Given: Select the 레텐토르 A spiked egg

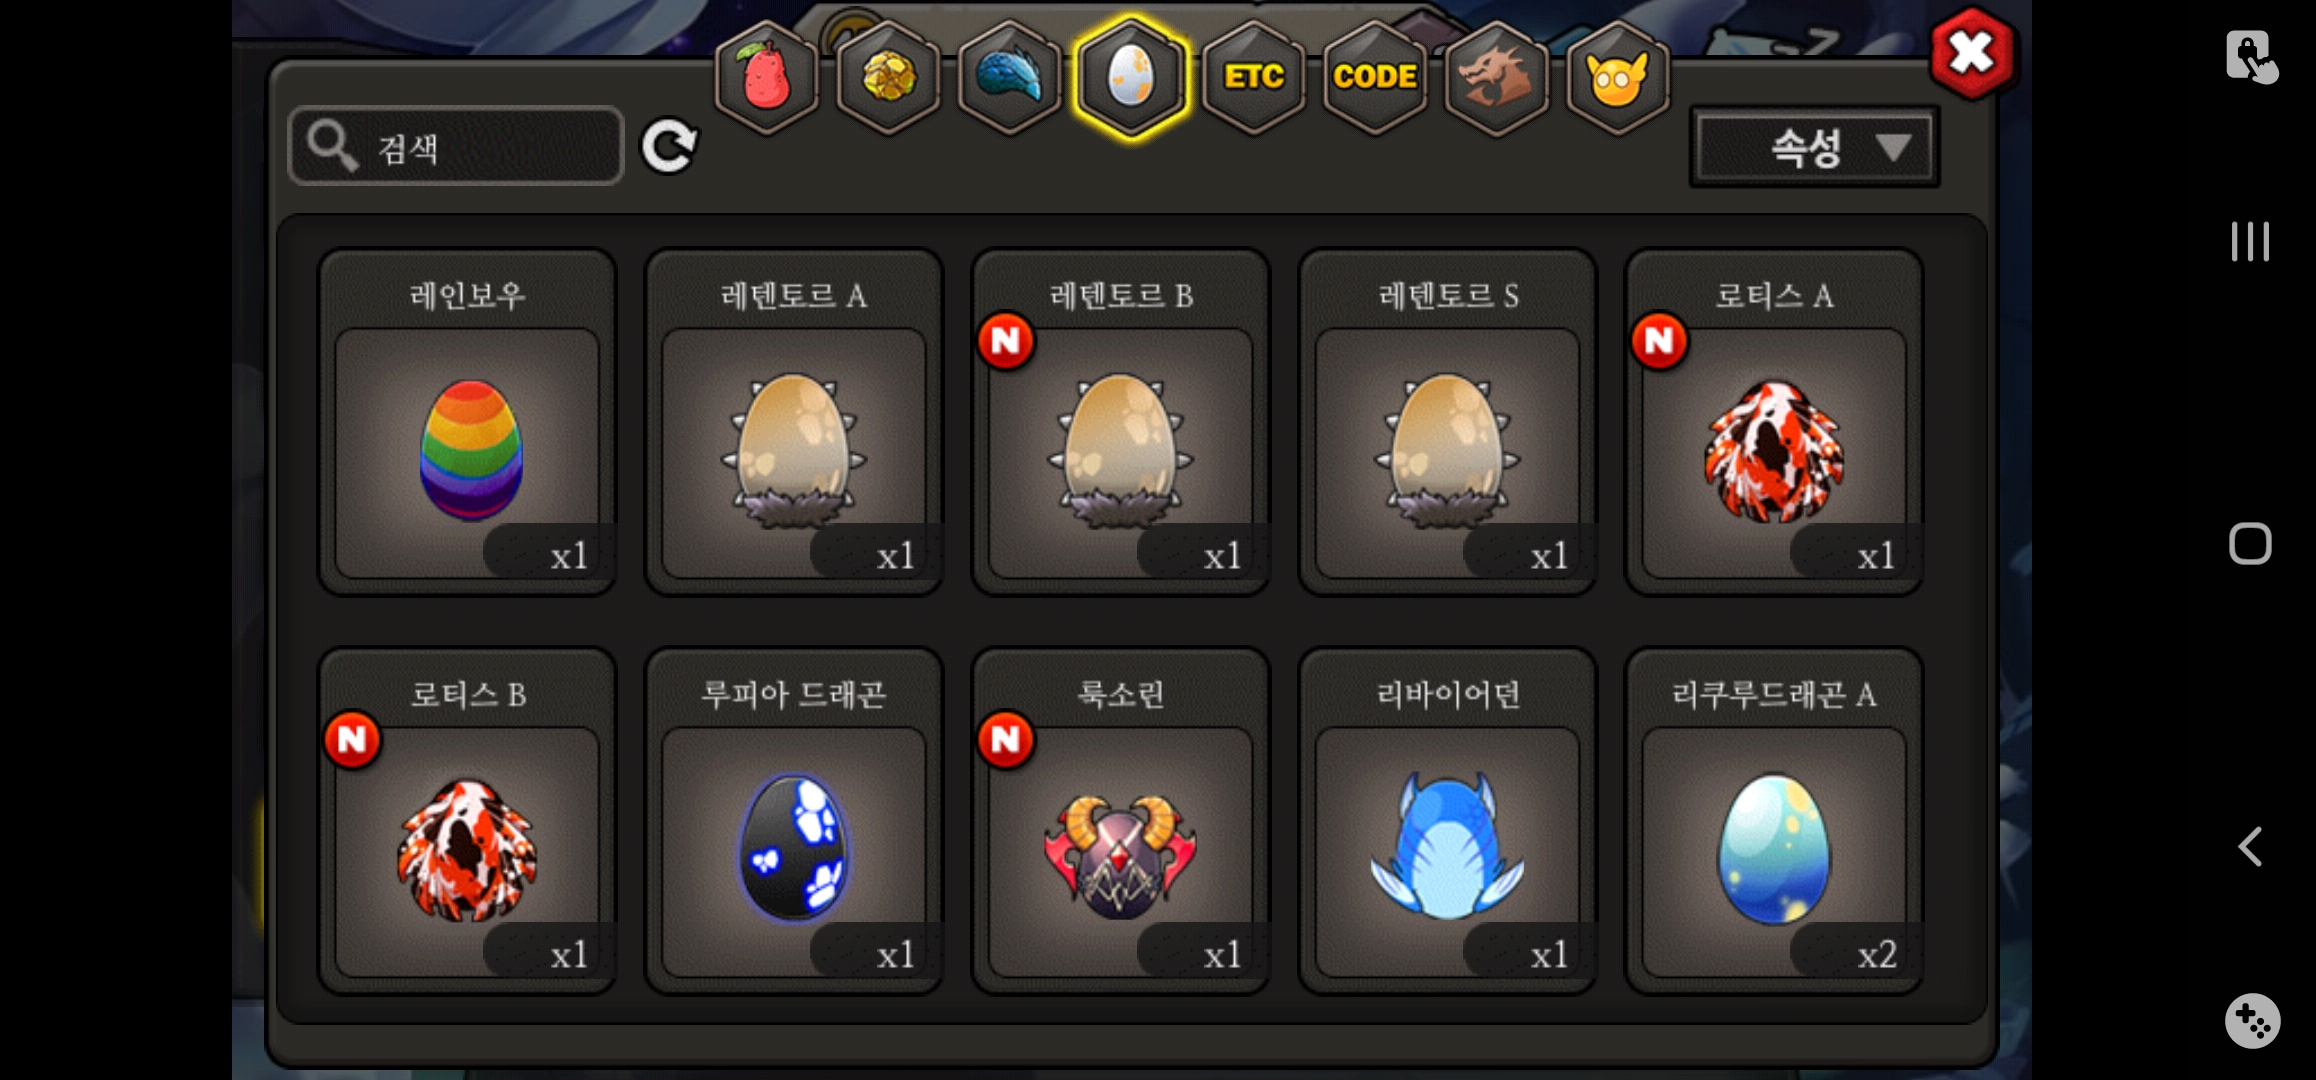Looking at the screenshot, I should [x=794, y=422].
